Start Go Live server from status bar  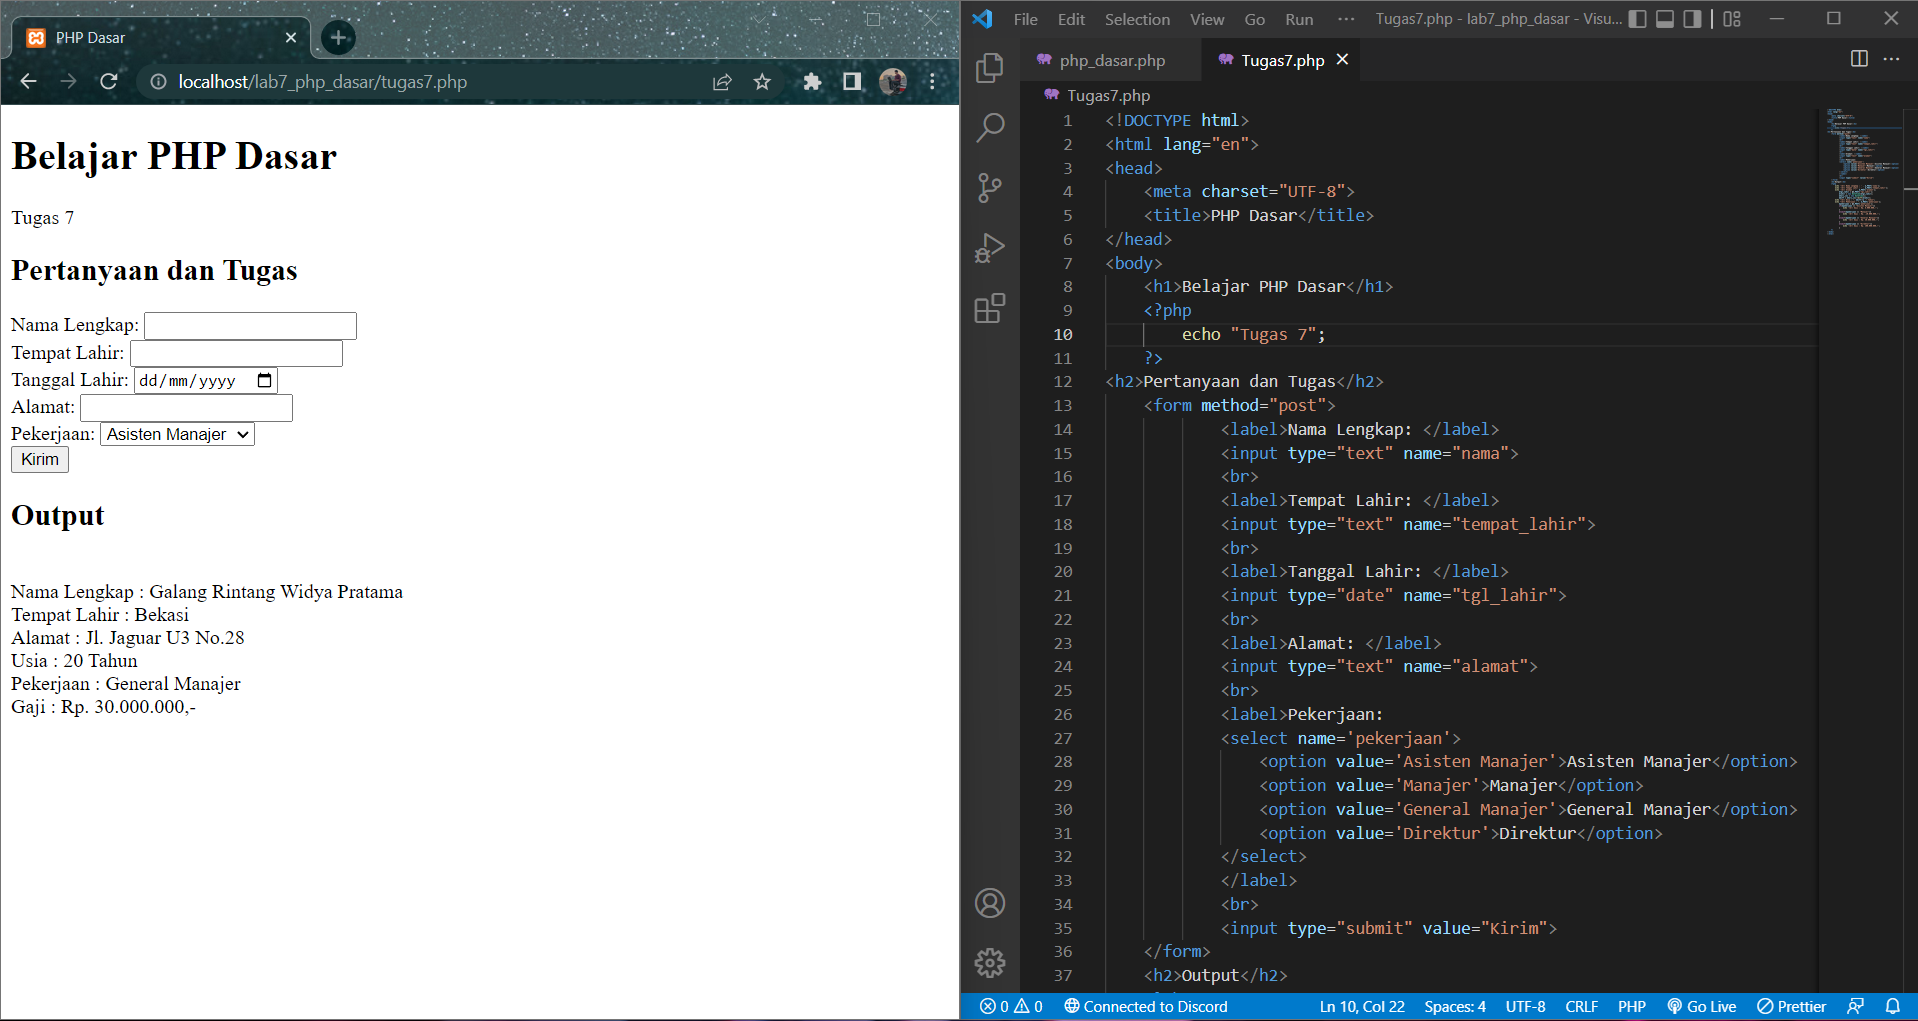pos(1702,1006)
